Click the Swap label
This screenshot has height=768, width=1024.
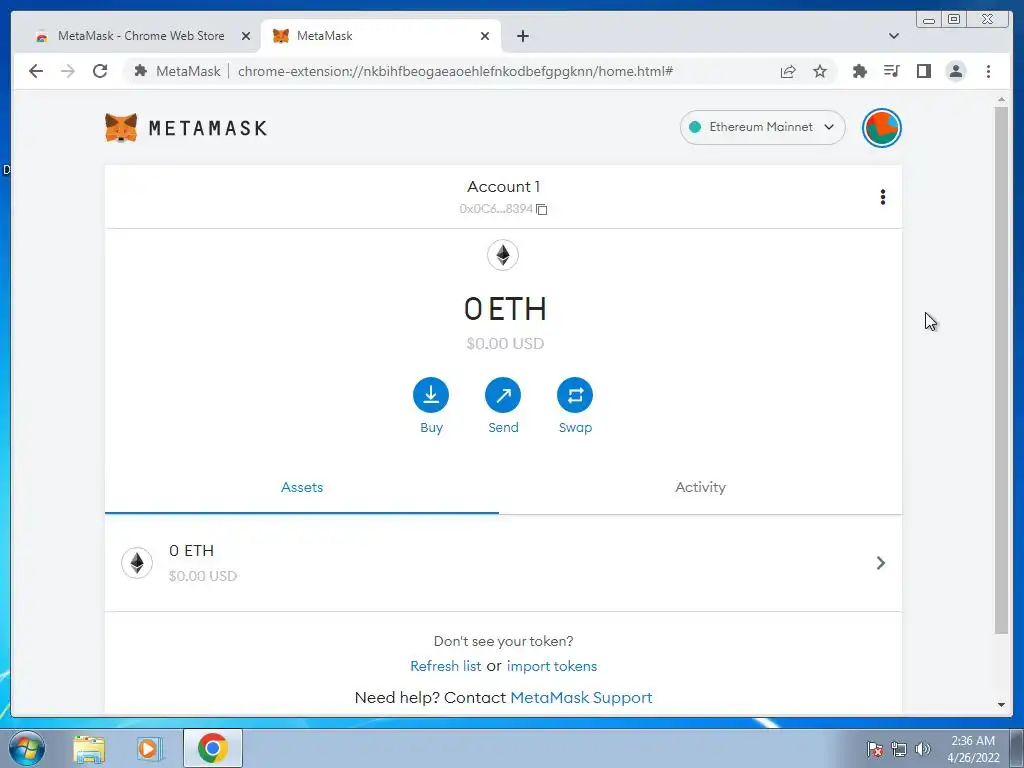pos(575,428)
